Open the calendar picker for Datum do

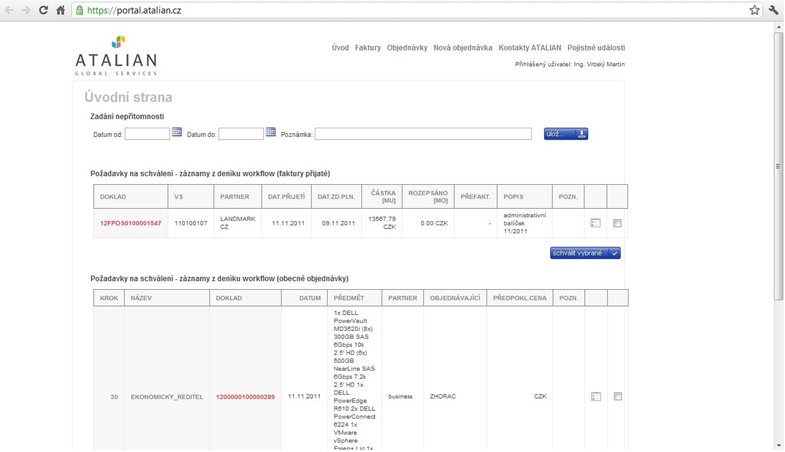tap(270, 132)
